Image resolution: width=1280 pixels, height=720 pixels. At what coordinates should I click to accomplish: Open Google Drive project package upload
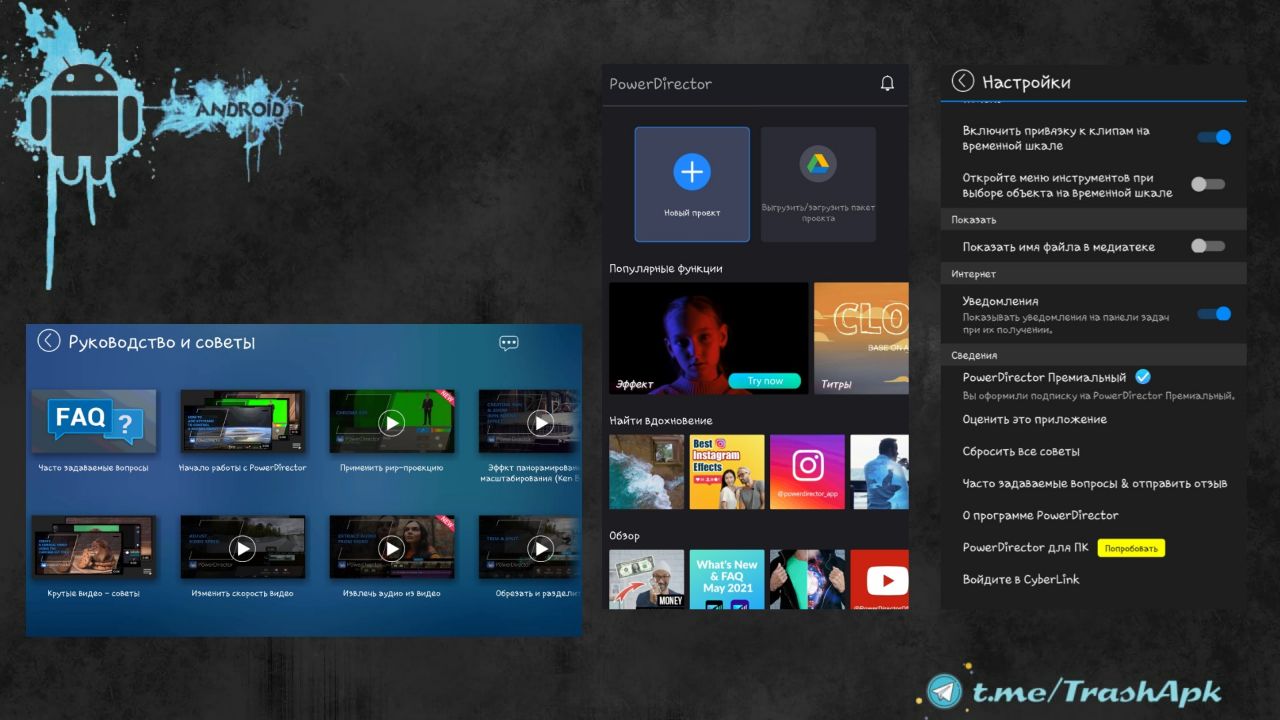click(x=817, y=164)
